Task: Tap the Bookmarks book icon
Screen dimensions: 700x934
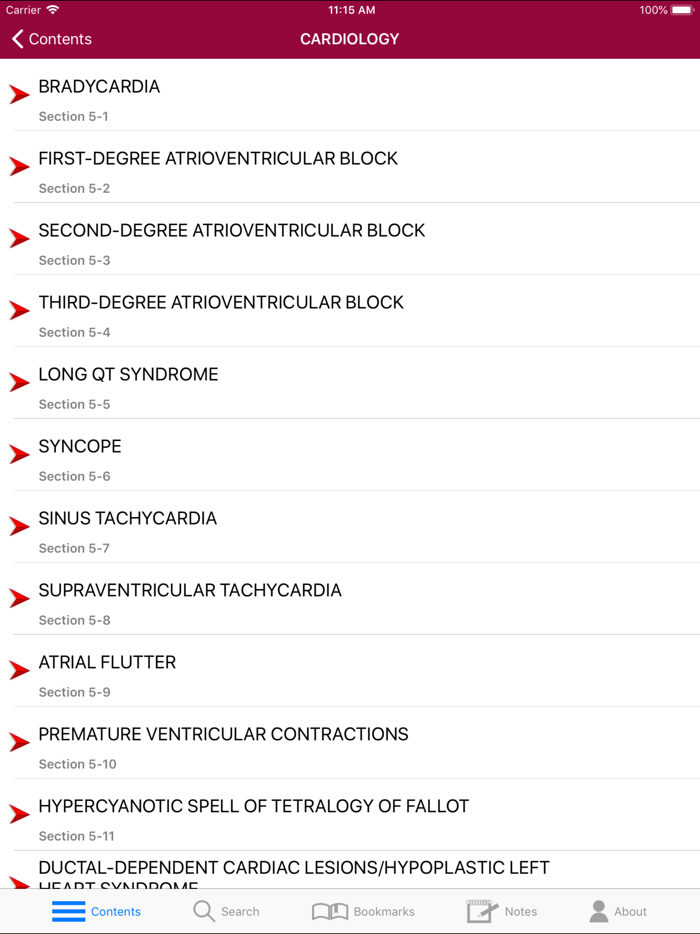Action: tap(330, 911)
